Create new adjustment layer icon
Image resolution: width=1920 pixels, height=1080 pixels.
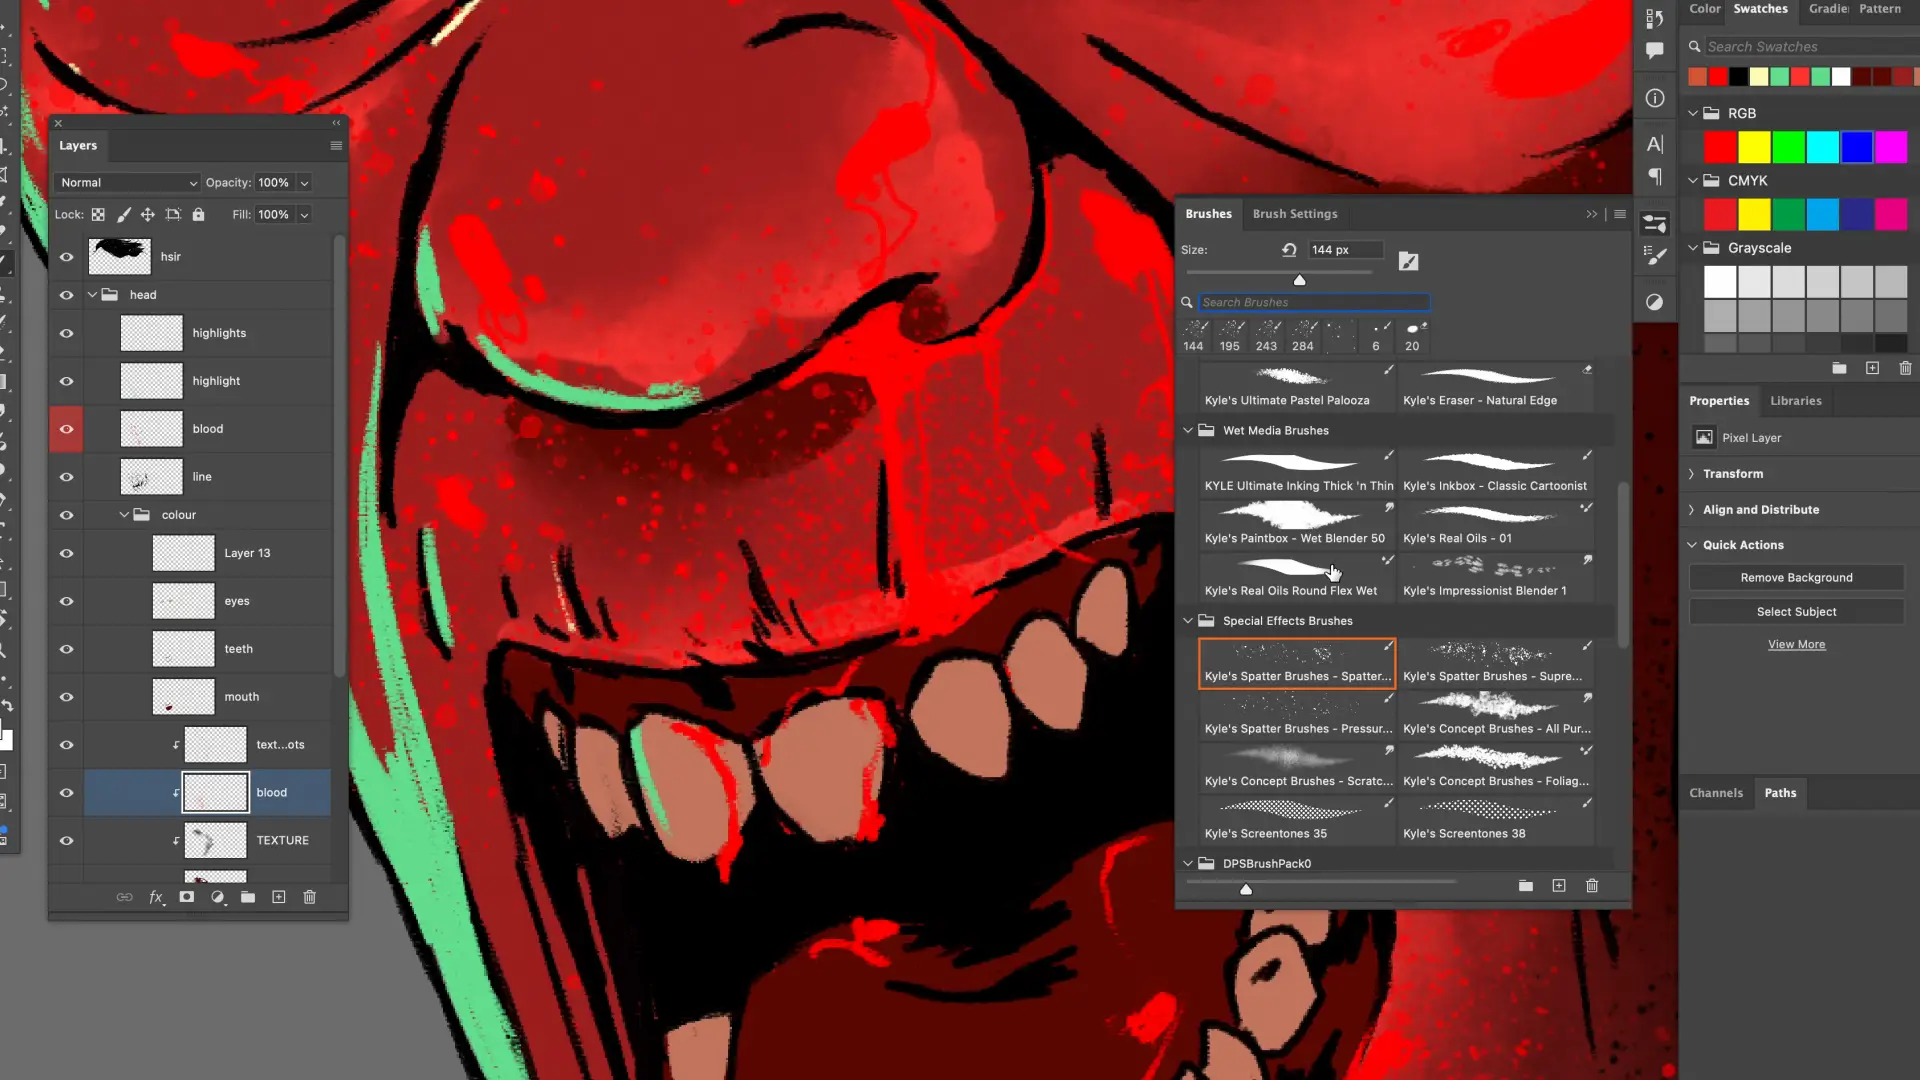pos(217,897)
